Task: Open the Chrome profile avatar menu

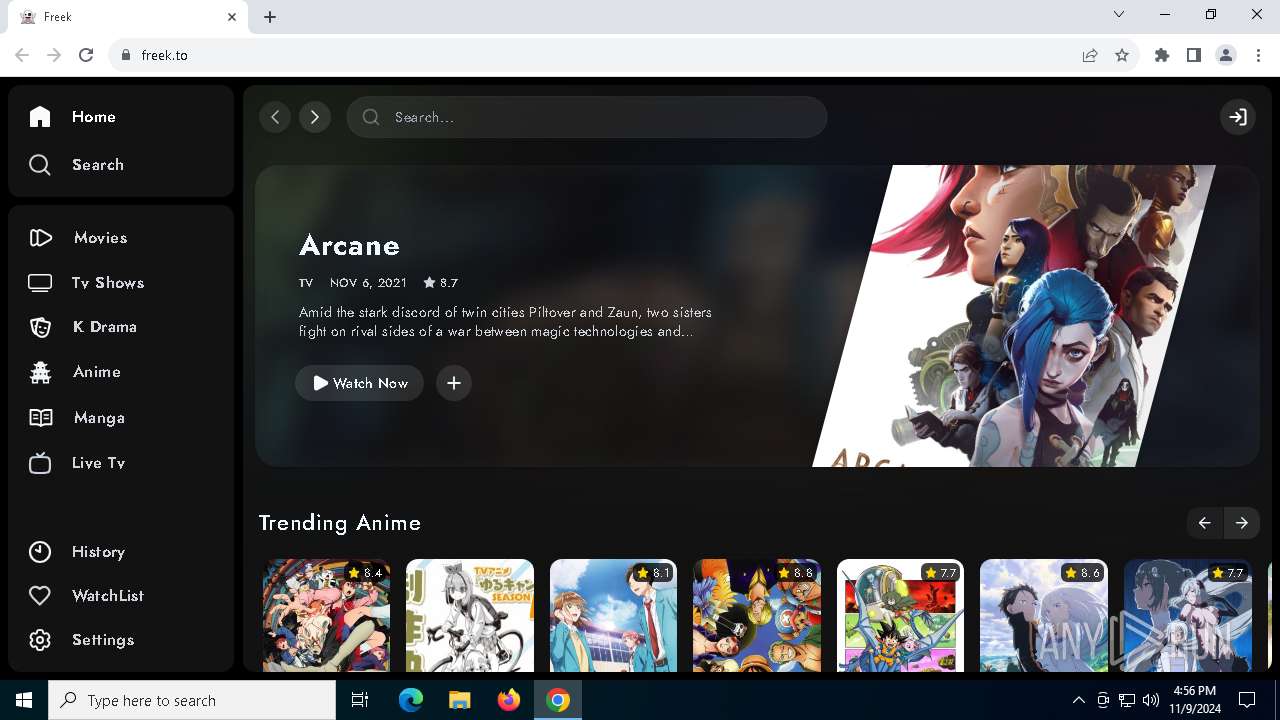Action: point(1226,55)
